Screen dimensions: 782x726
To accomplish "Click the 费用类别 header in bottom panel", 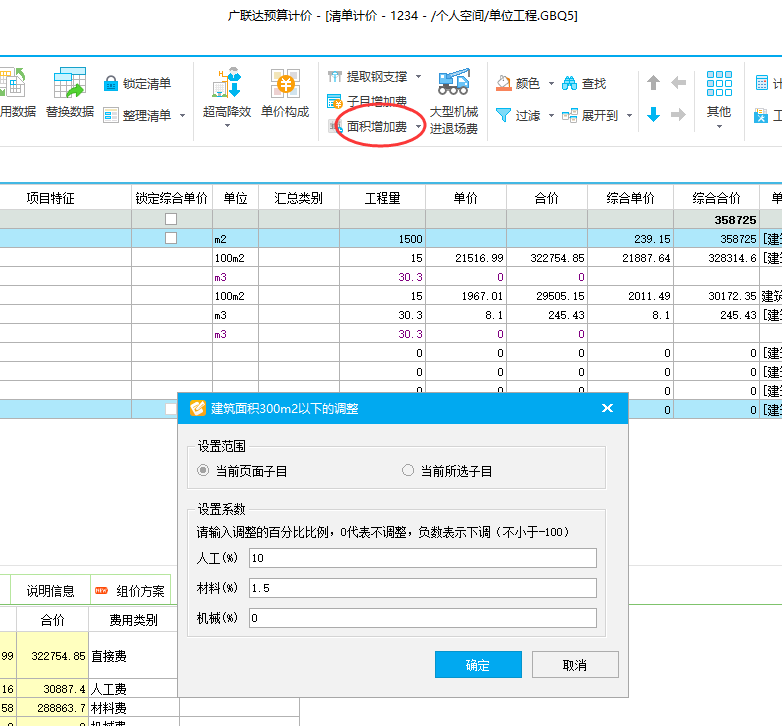I will [133, 620].
